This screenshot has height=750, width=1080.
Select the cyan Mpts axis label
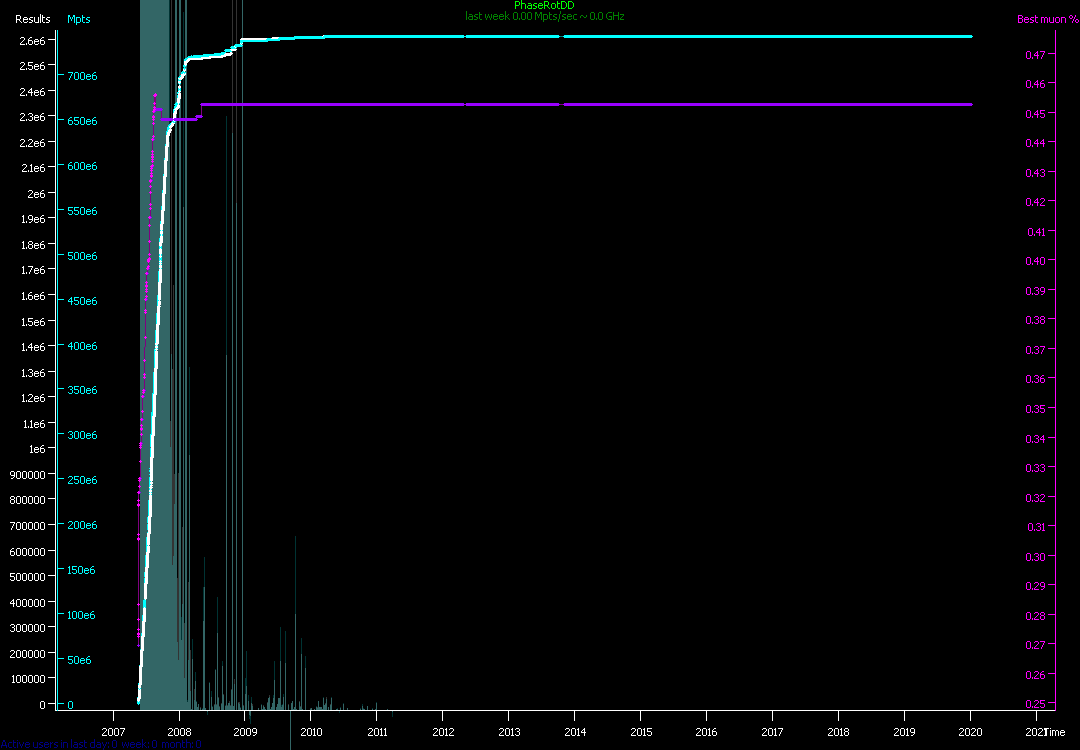point(78,19)
